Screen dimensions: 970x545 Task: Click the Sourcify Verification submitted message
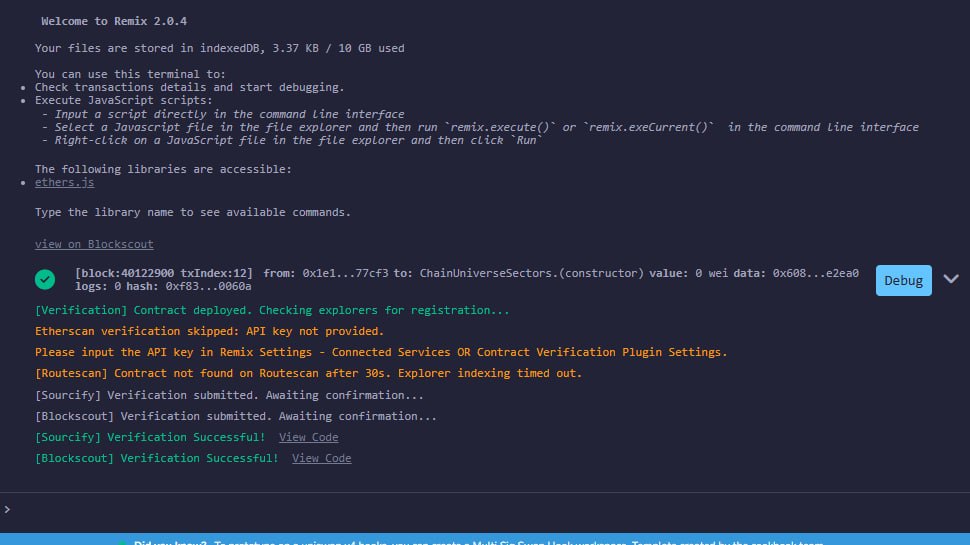229,395
